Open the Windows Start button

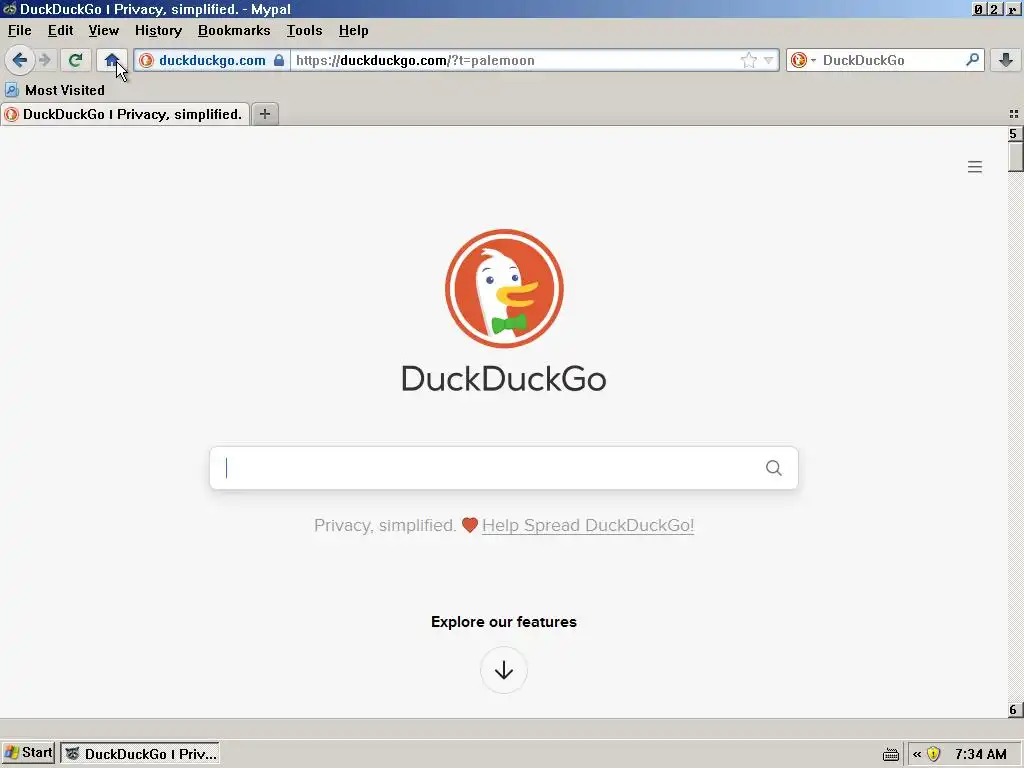click(29, 753)
